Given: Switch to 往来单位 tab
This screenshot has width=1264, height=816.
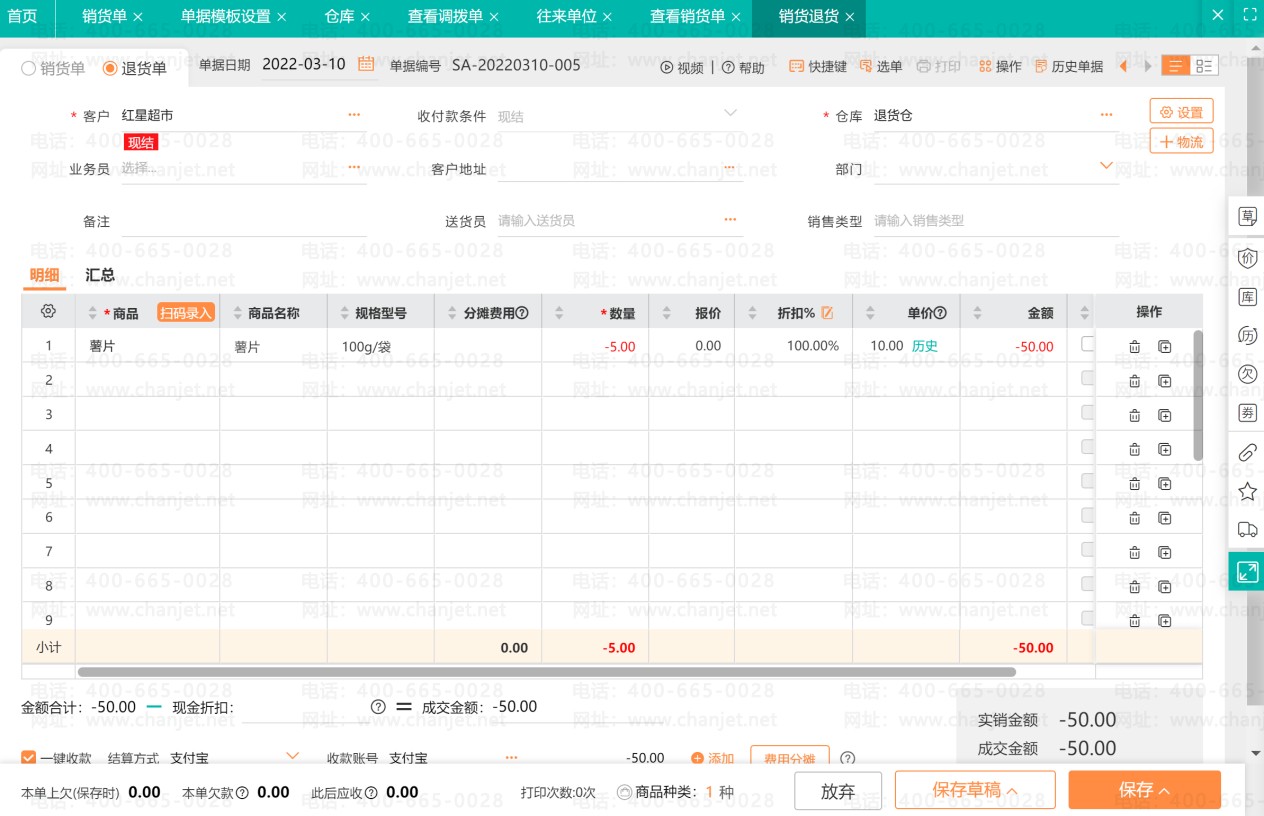Looking at the screenshot, I should pyautogui.click(x=566, y=17).
